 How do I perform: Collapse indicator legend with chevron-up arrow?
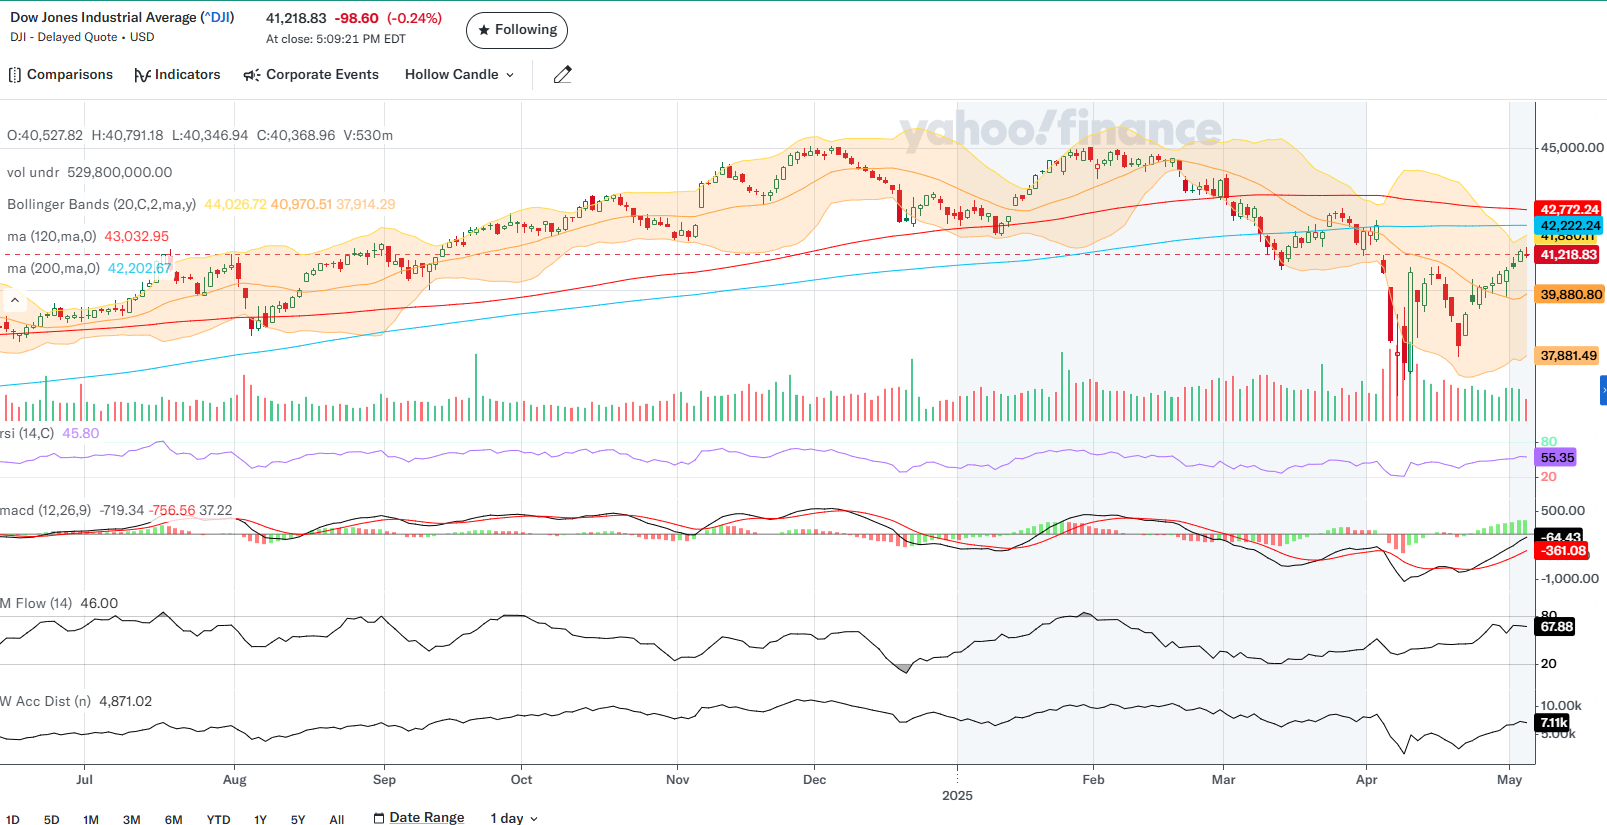(15, 300)
